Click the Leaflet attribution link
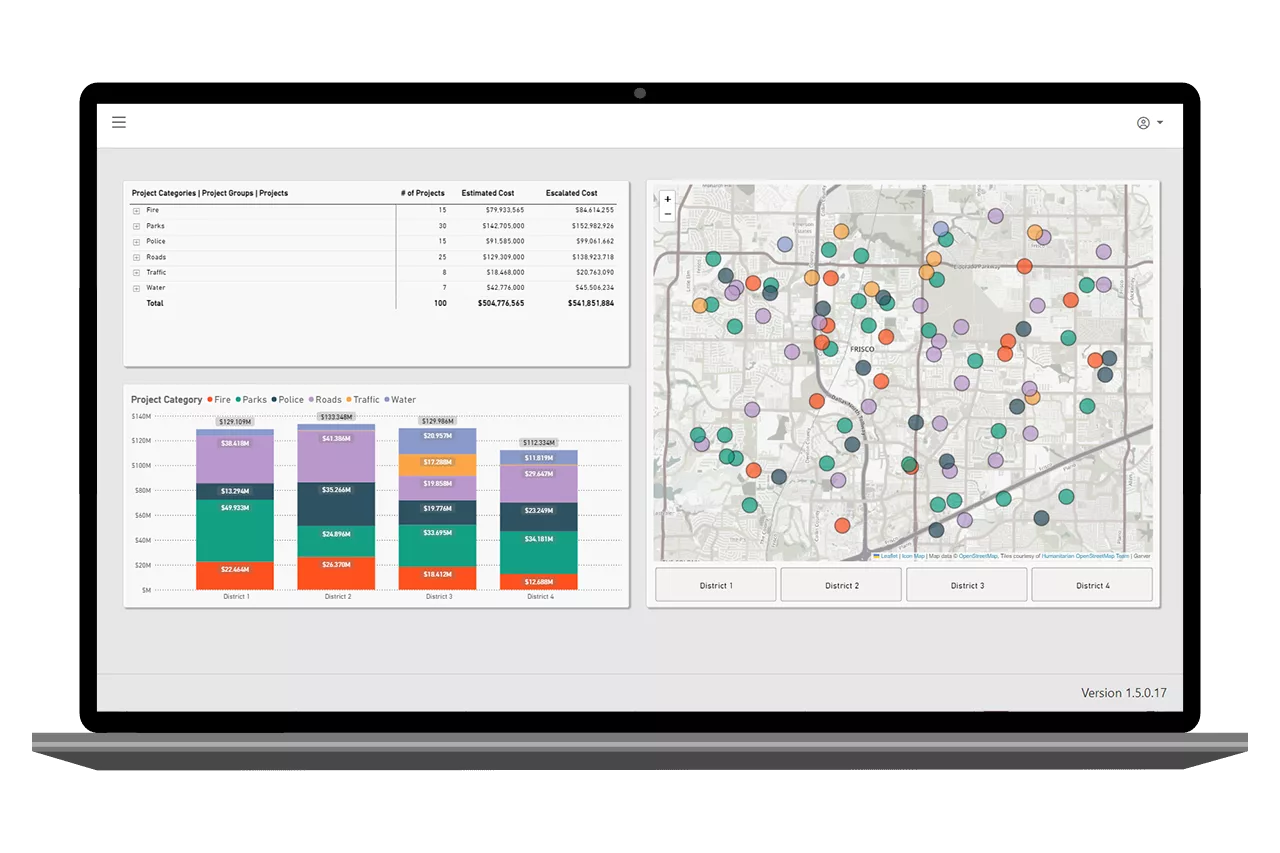This screenshot has width=1280, height=853. tap(888, 556)
